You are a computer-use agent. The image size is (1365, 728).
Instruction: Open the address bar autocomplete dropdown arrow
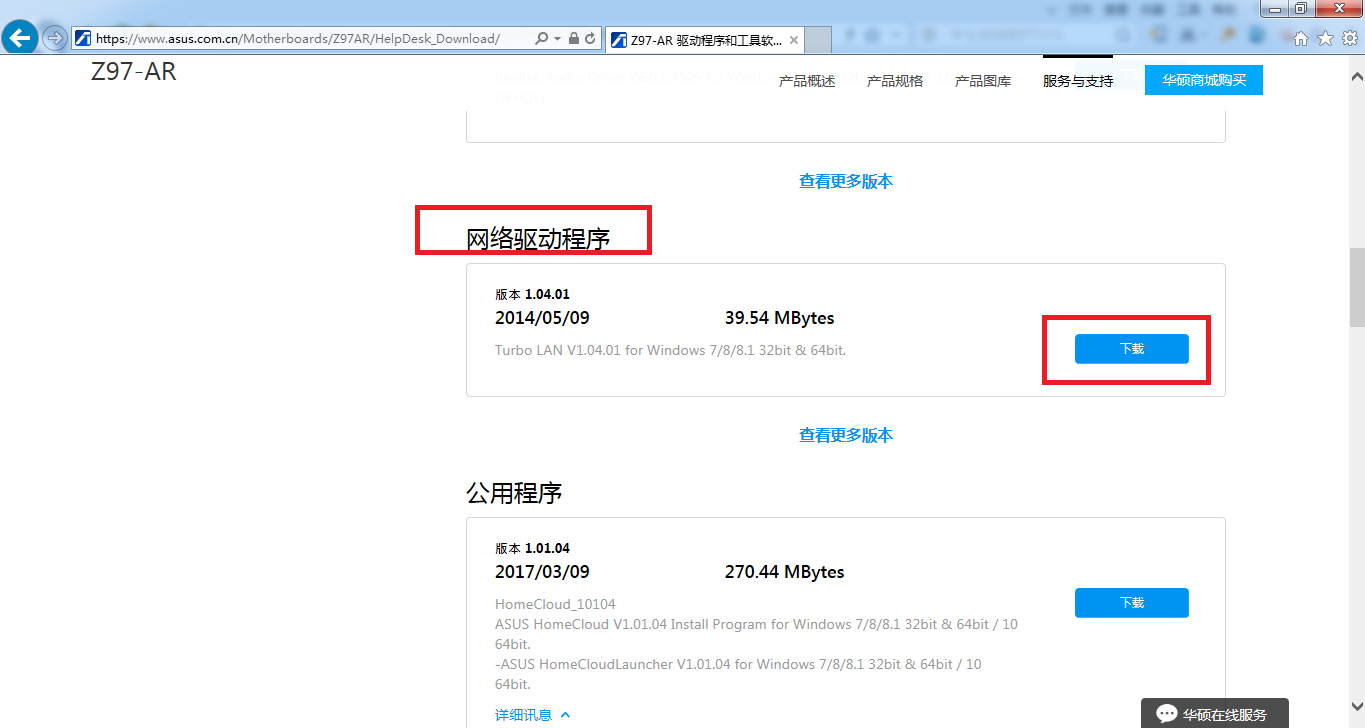(557, 38)
